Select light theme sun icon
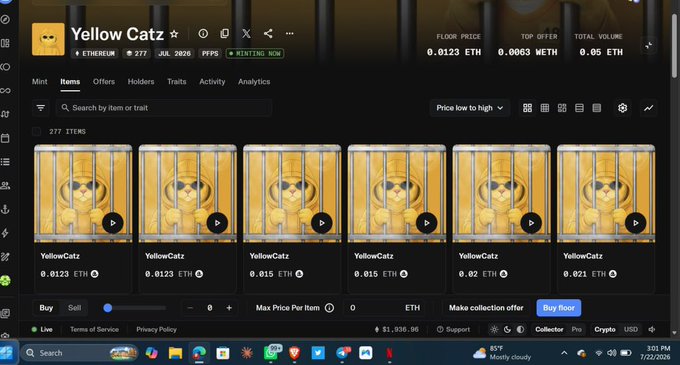This screenshot has height=365, width=680. click(494, 329)
